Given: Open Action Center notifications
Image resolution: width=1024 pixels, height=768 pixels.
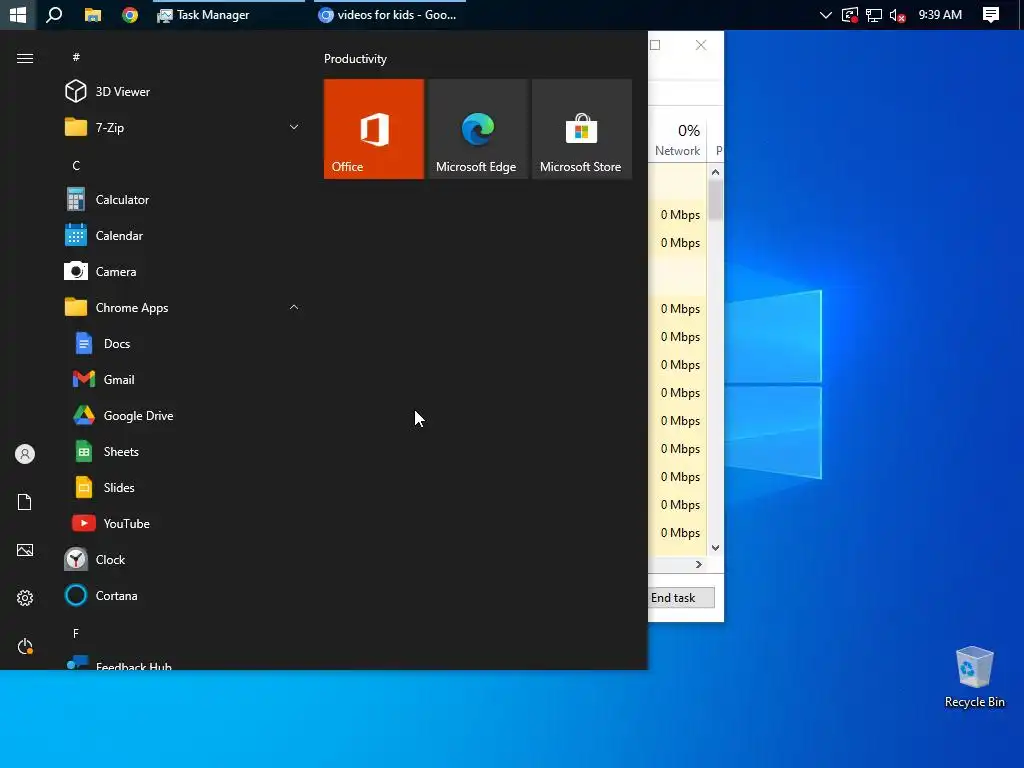Looking at the screenshot, I should (991, 14).
